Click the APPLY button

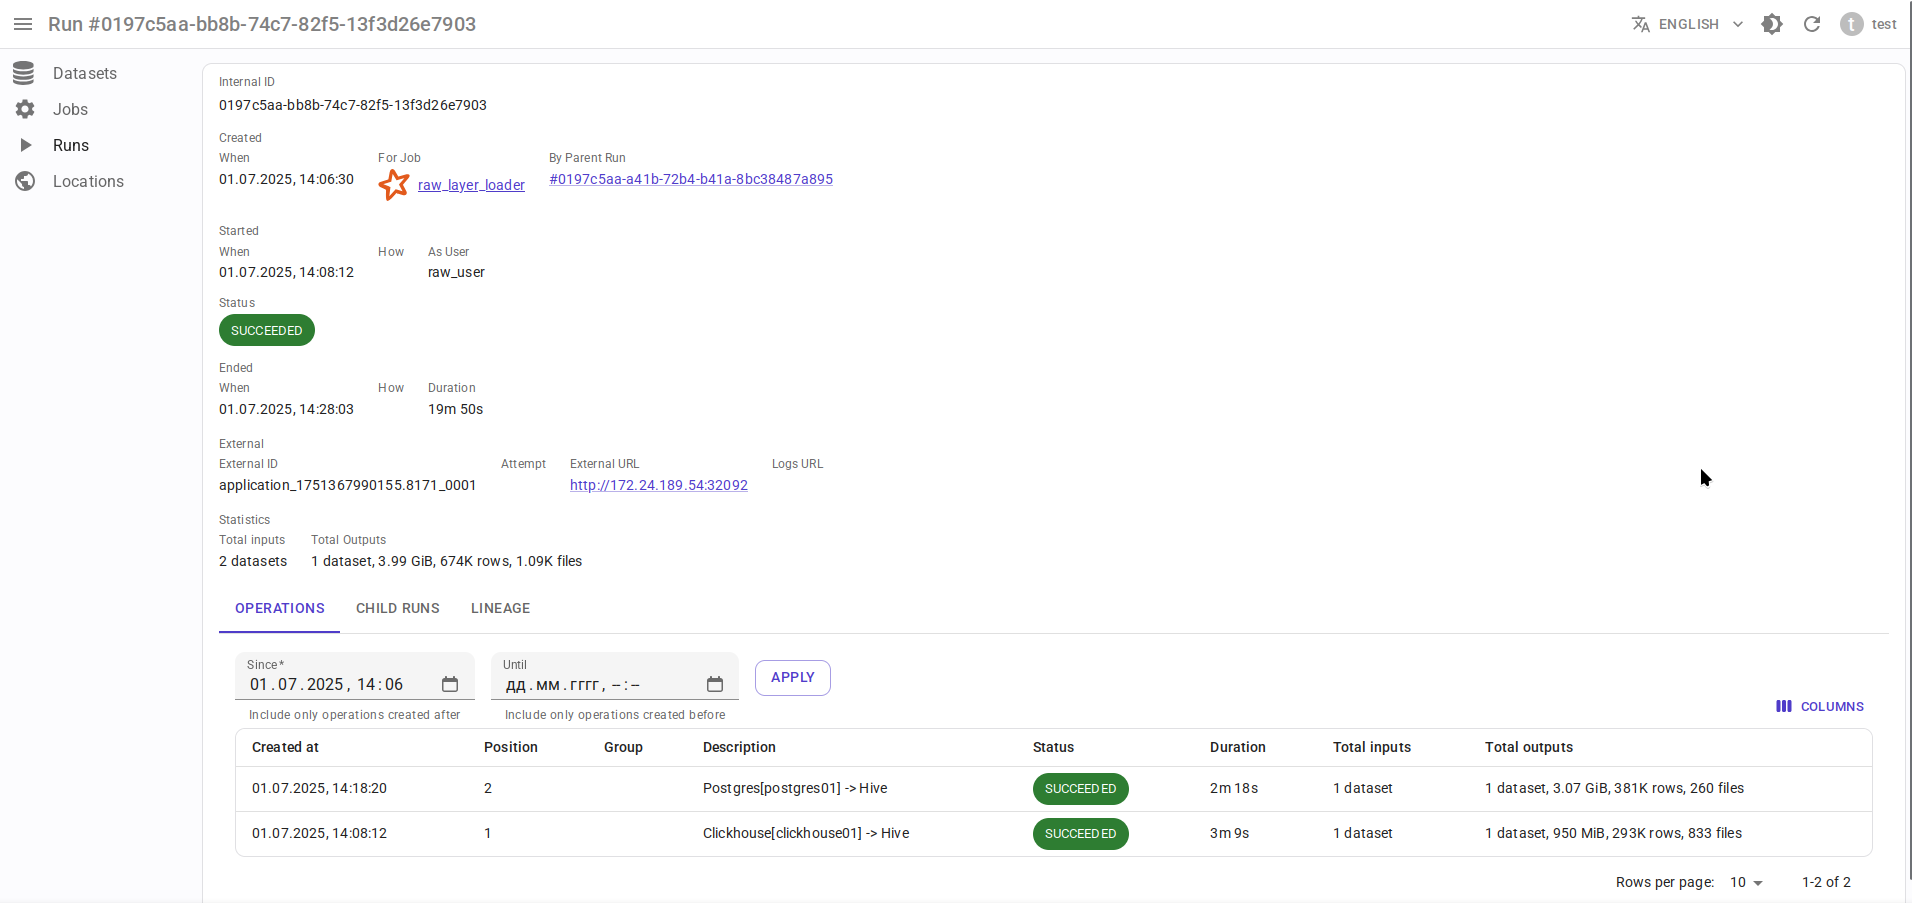[x=792, y=678]
